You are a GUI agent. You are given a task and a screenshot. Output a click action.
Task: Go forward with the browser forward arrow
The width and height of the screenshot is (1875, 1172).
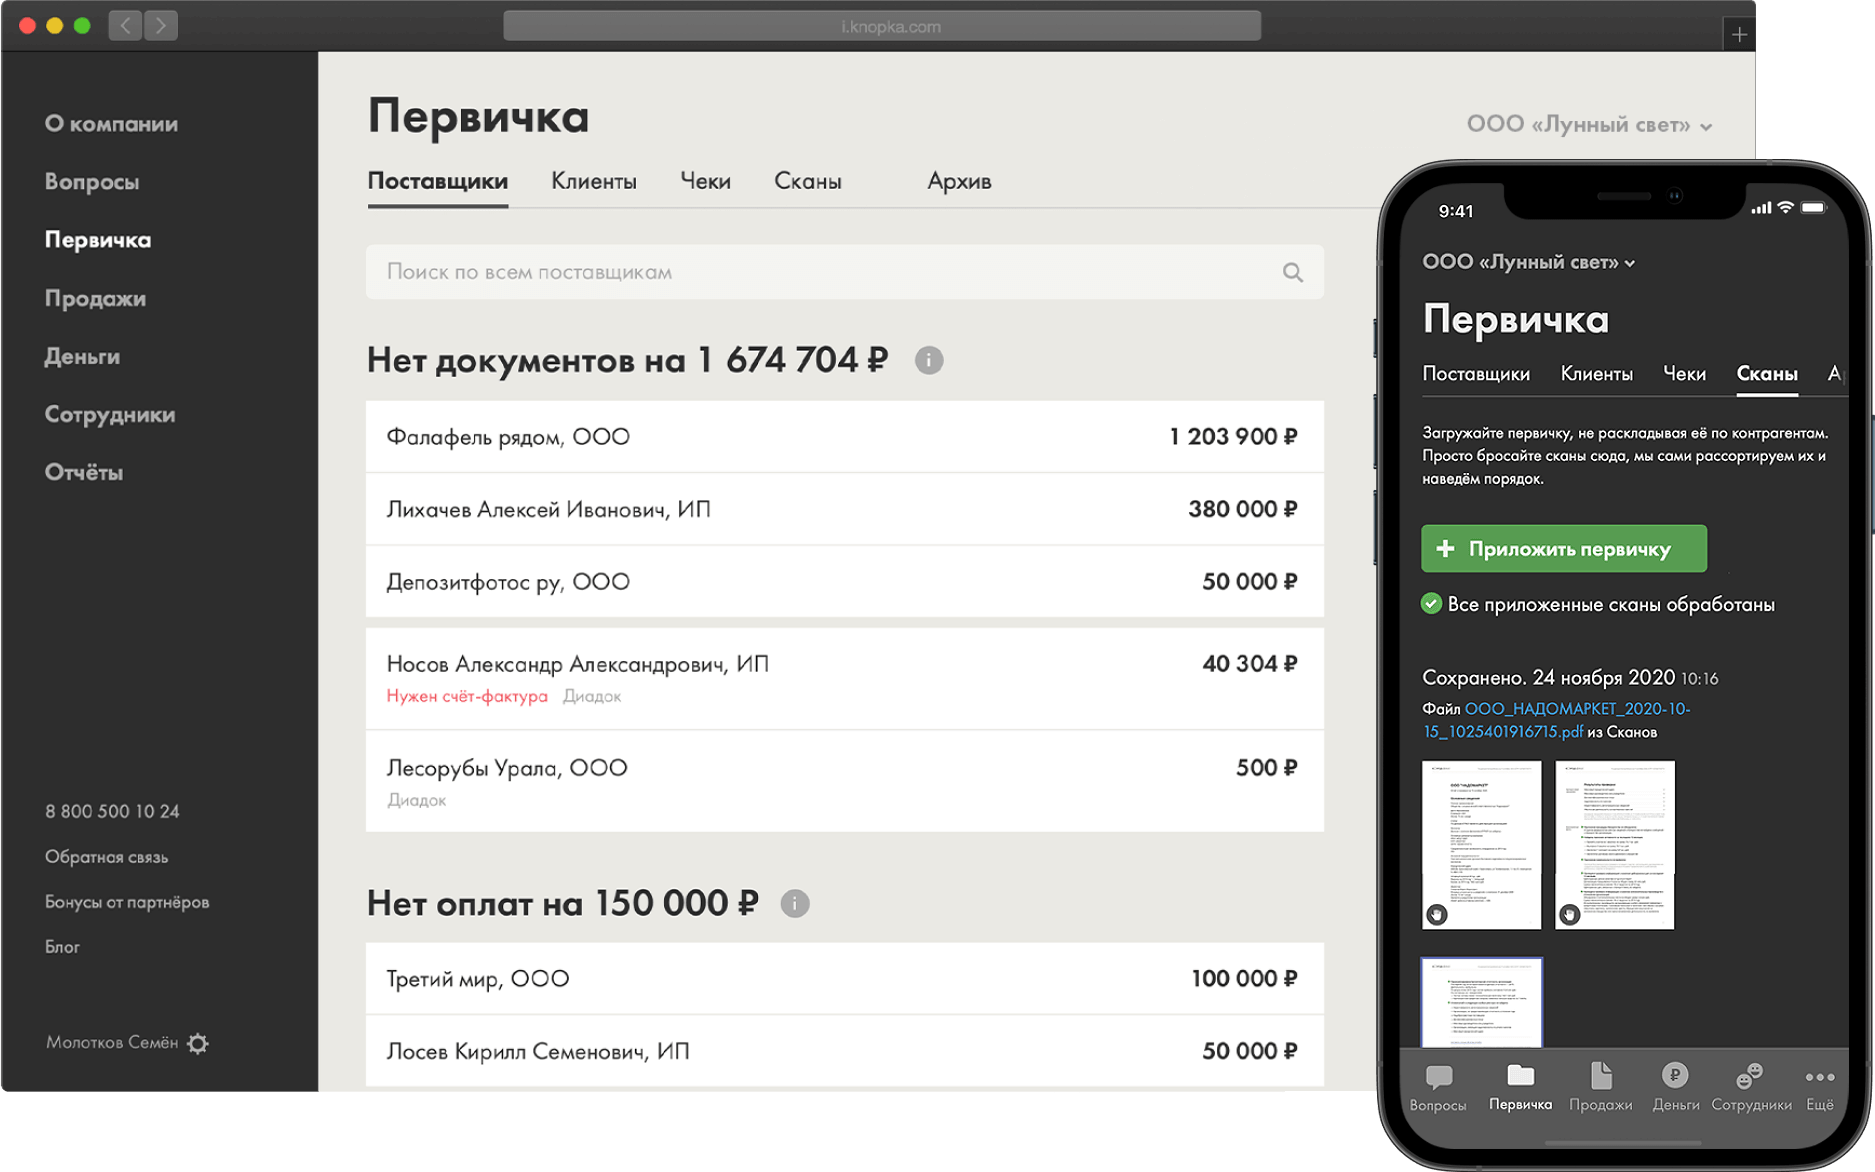(x=161, y=25)
